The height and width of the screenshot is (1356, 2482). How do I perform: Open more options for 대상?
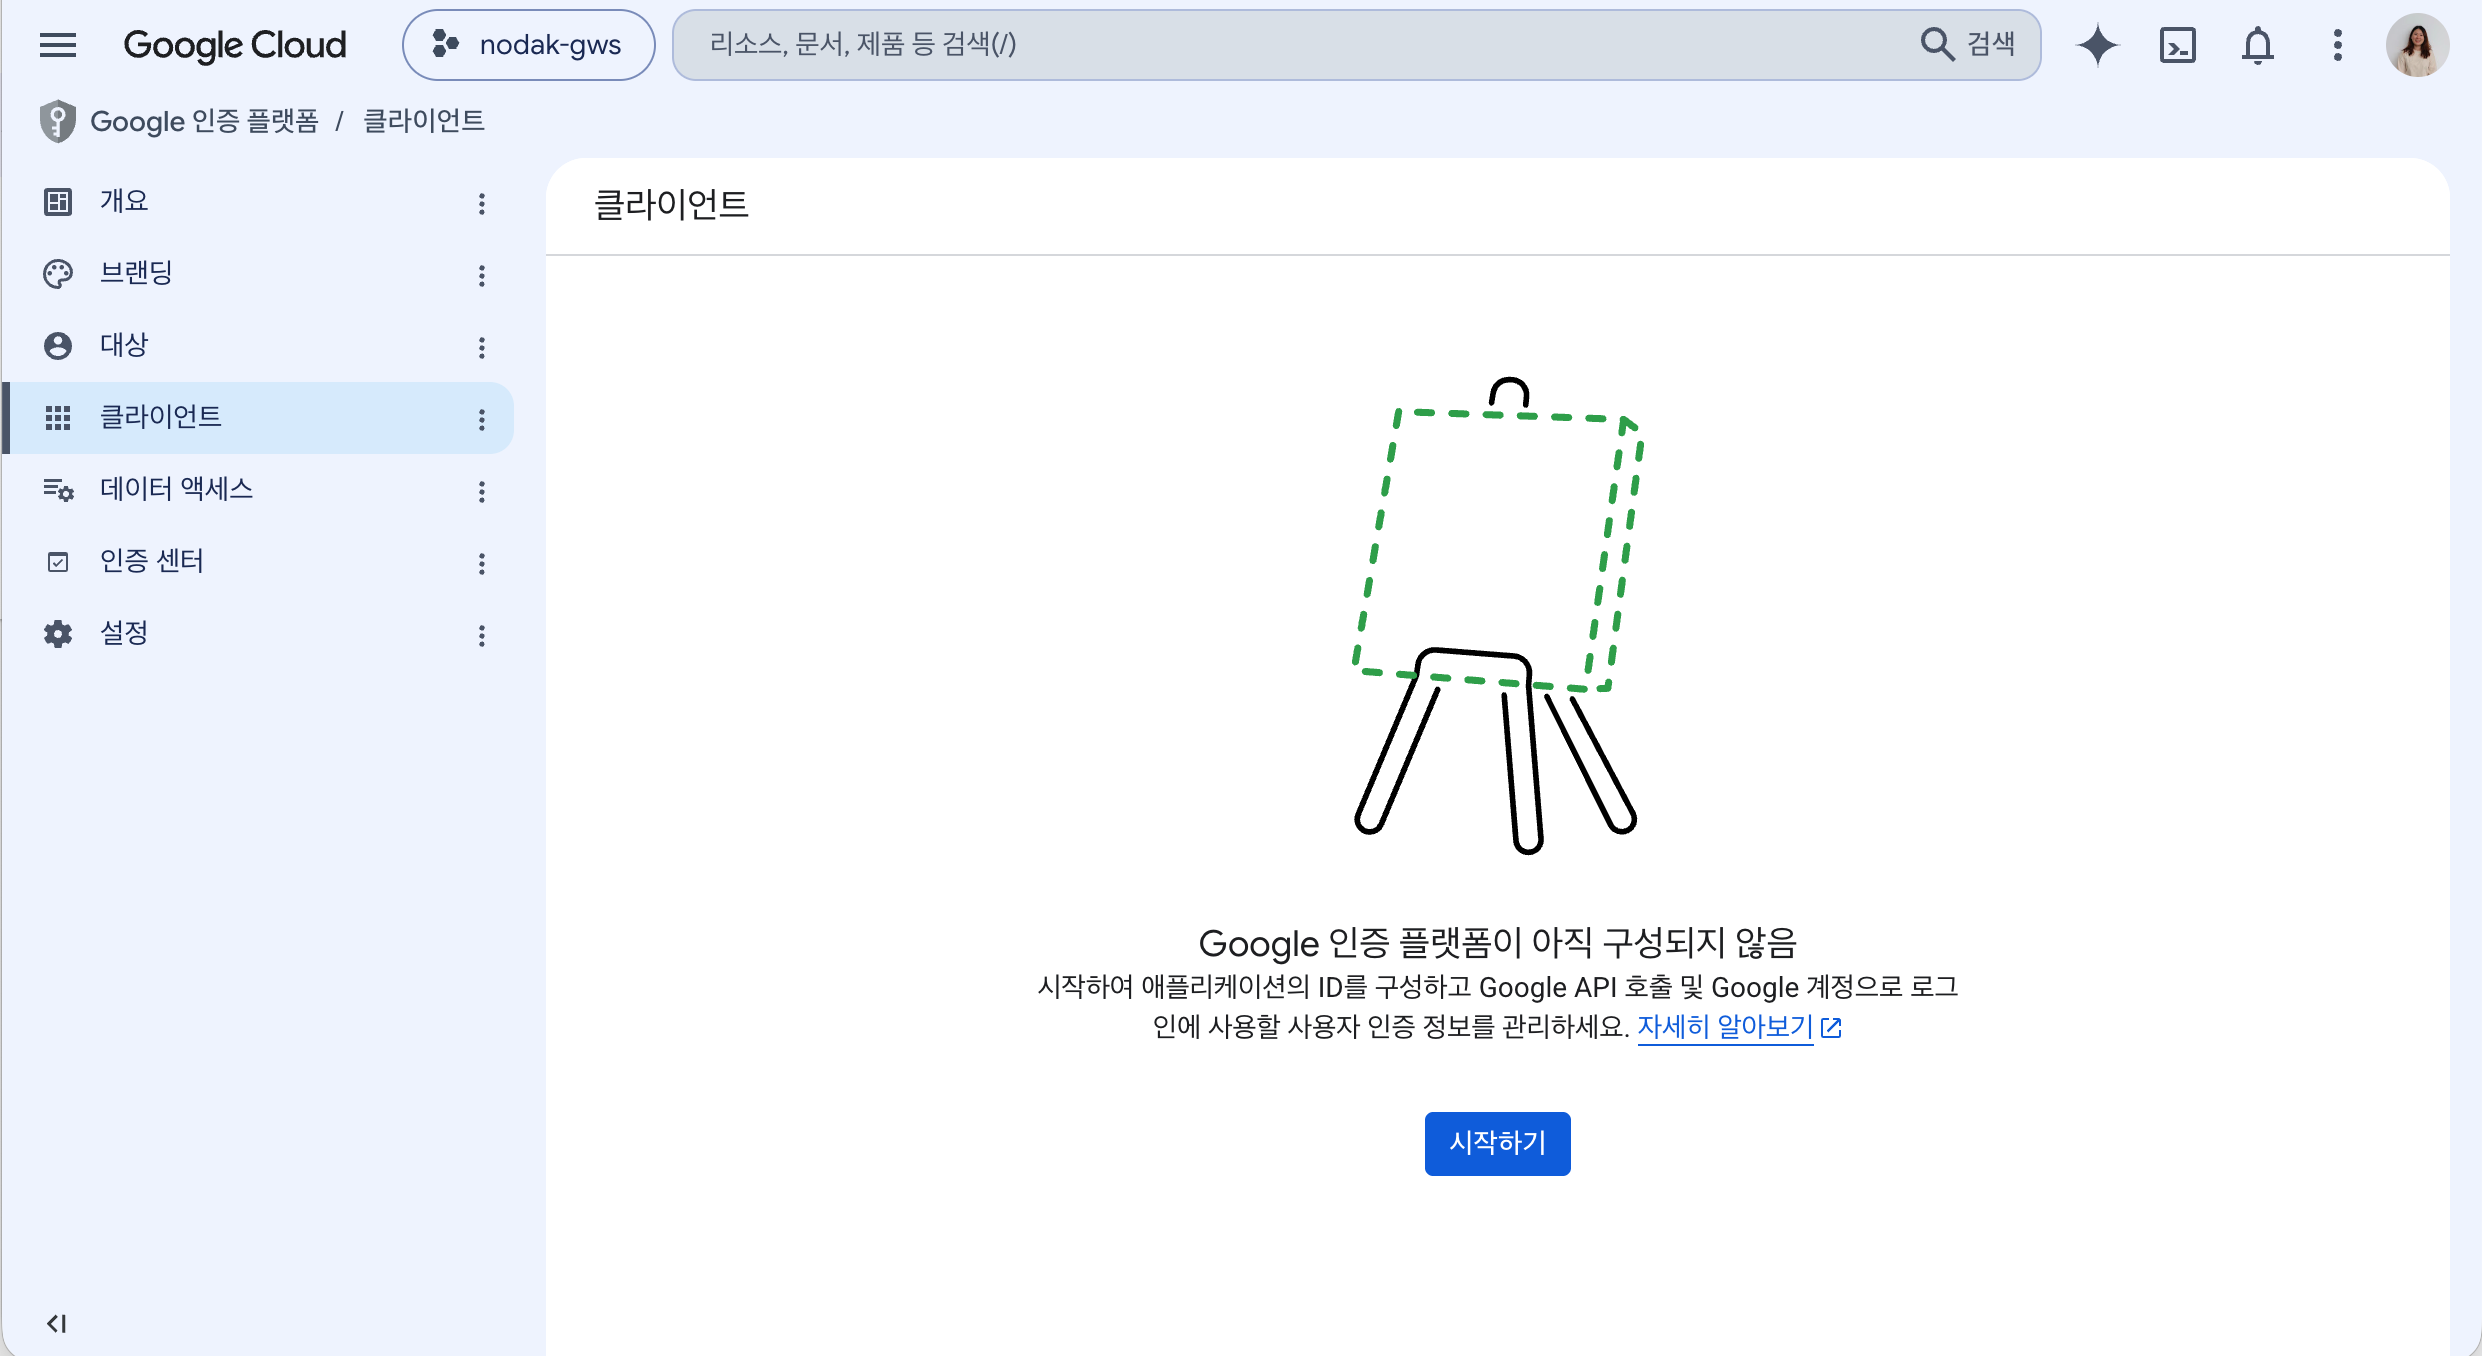pos(482,348)
